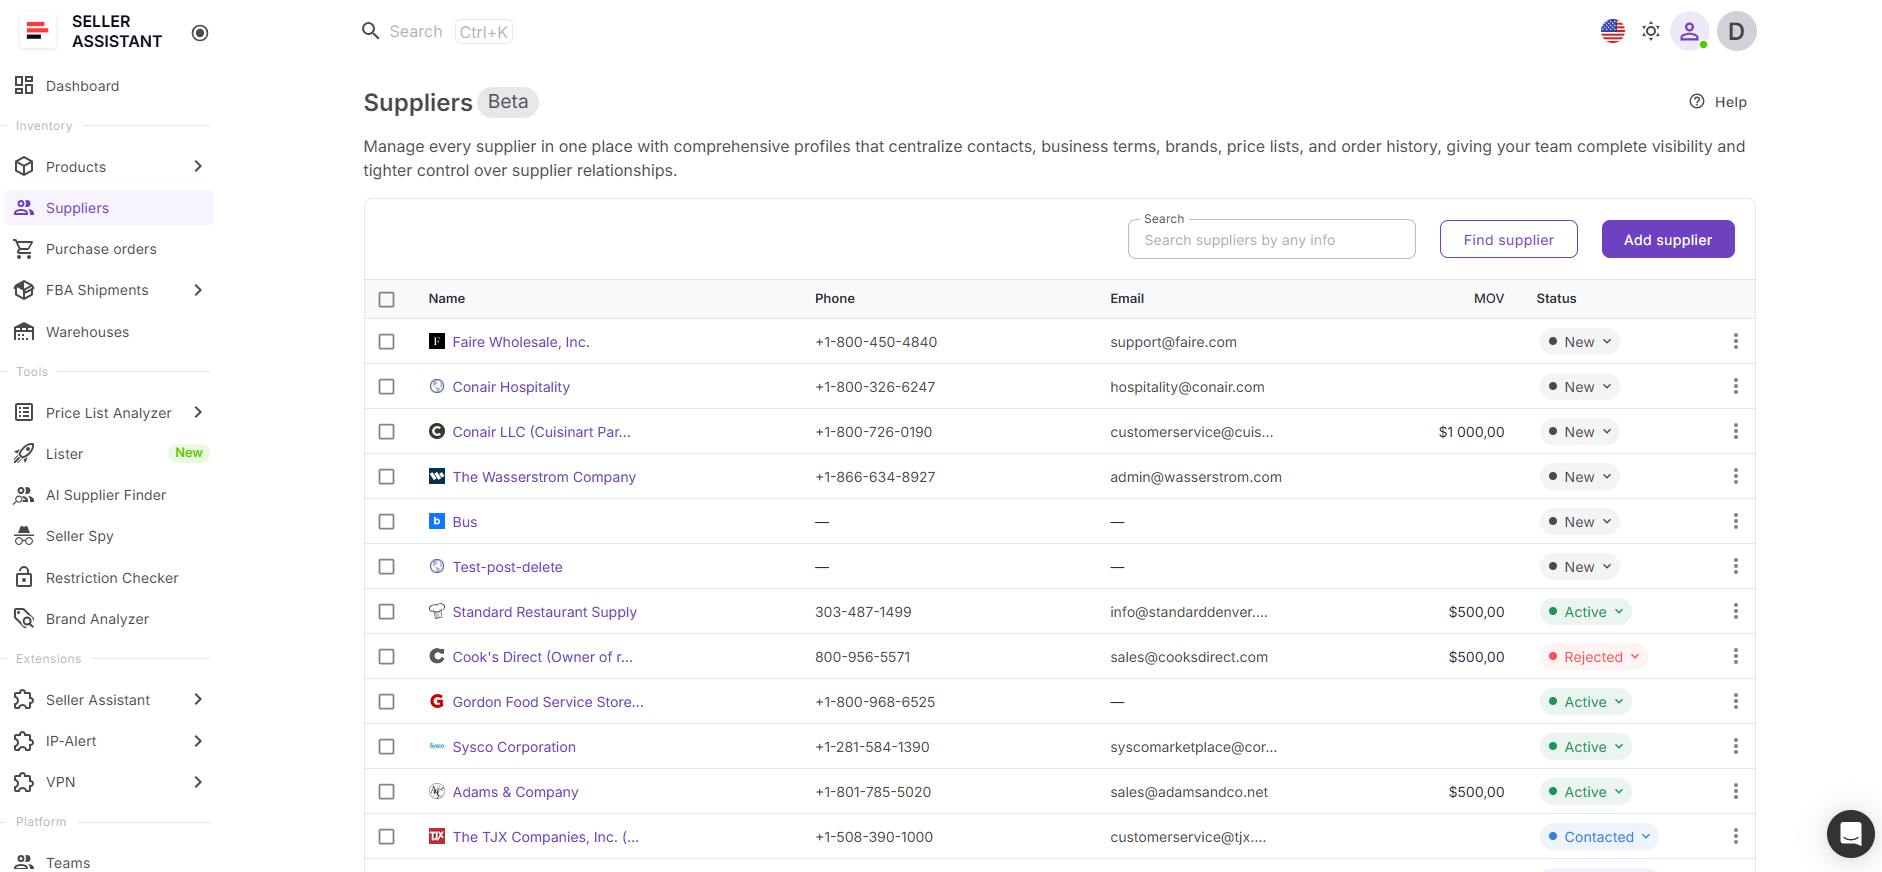
Task: Open row actions for Conair LLC
Action: [x=1736, y=431]
